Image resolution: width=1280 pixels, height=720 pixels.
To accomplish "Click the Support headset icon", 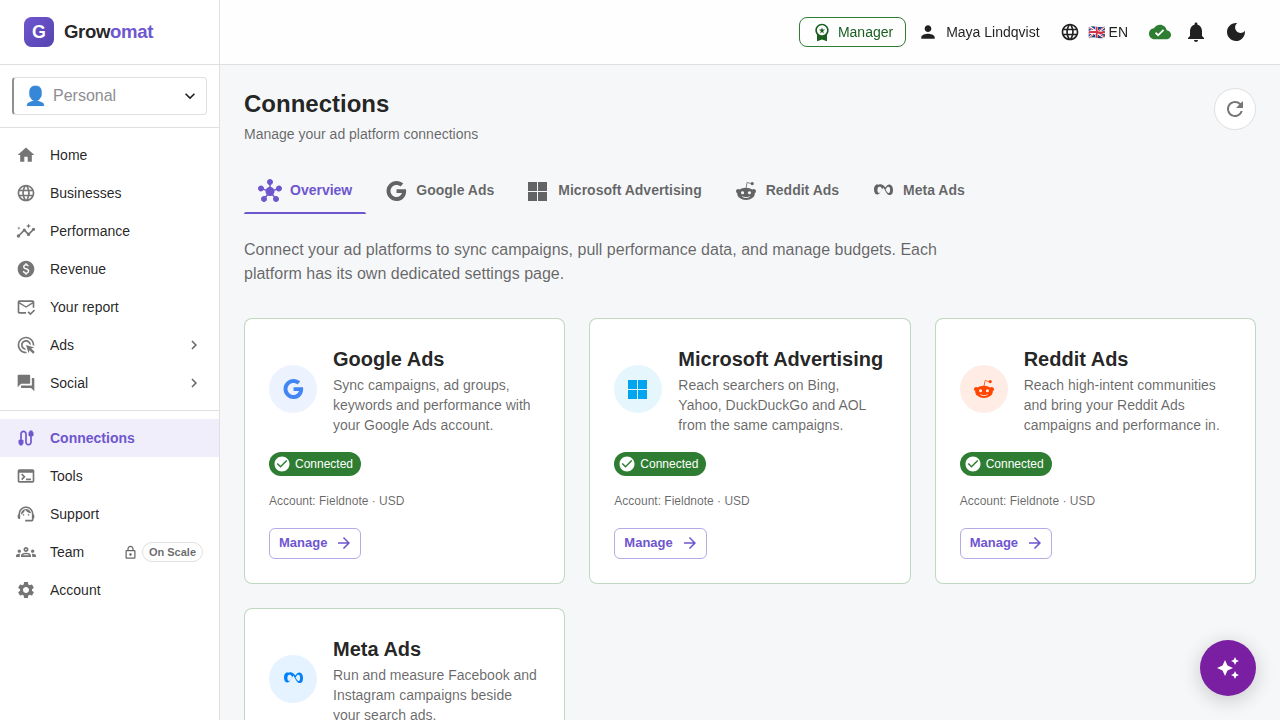I will [26, 514].
